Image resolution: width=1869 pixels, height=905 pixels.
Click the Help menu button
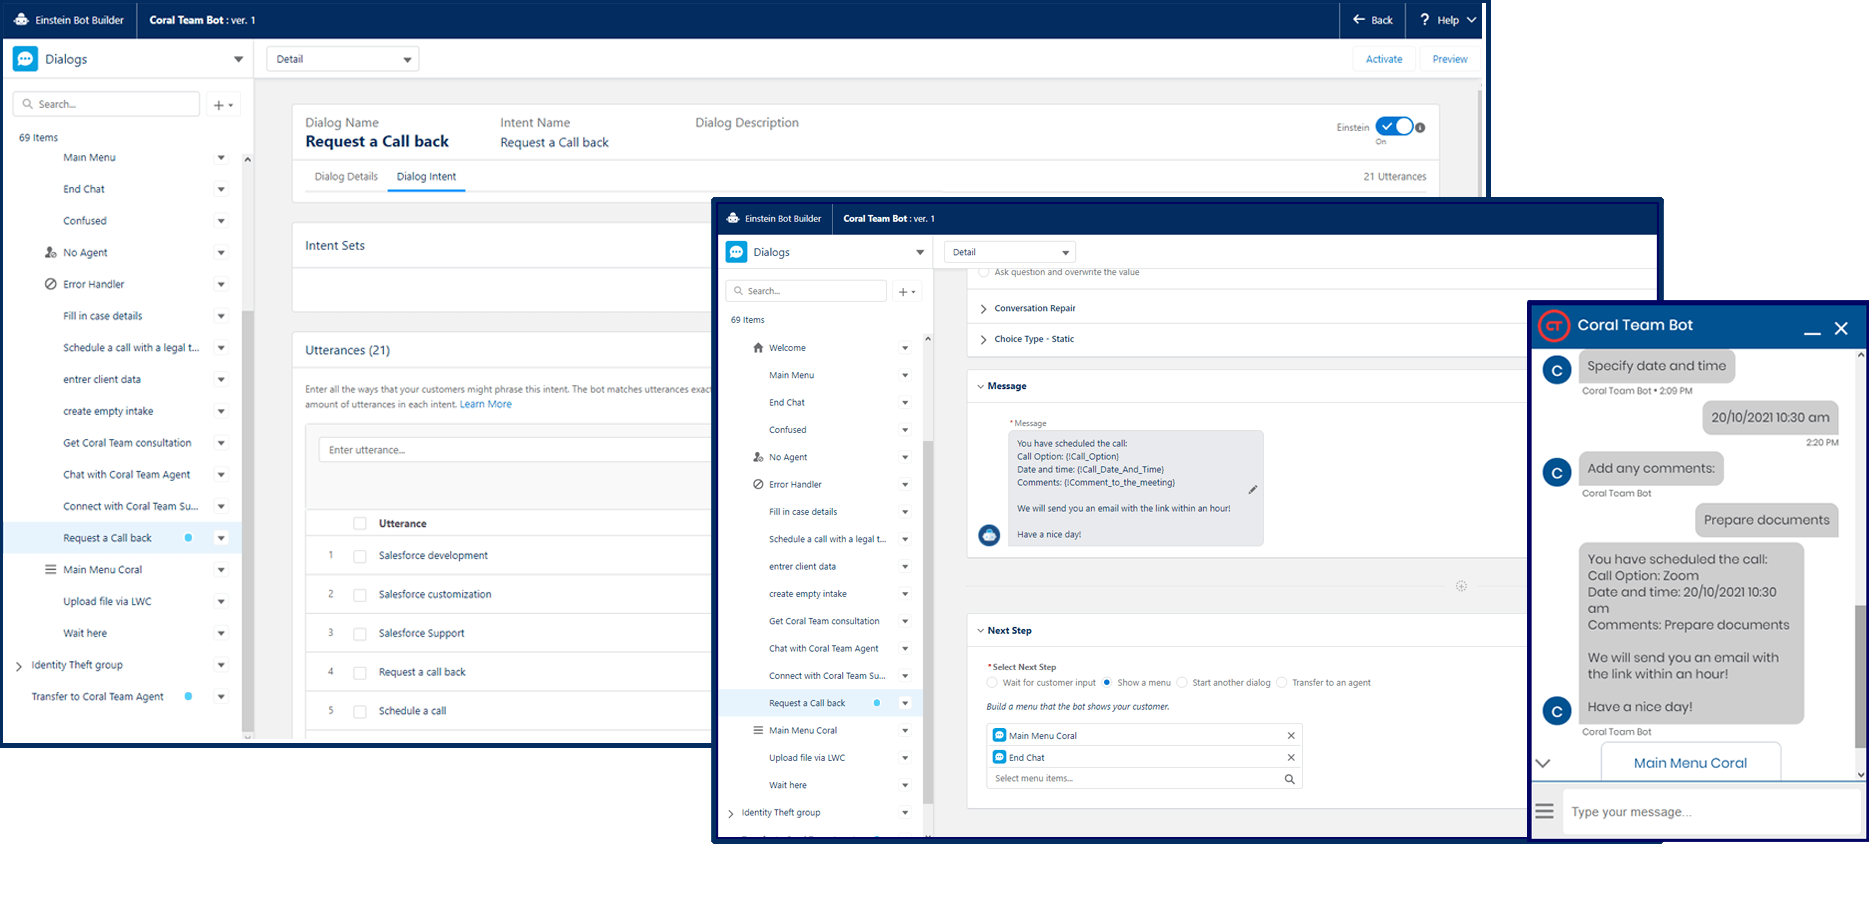tap(1446, 20)
